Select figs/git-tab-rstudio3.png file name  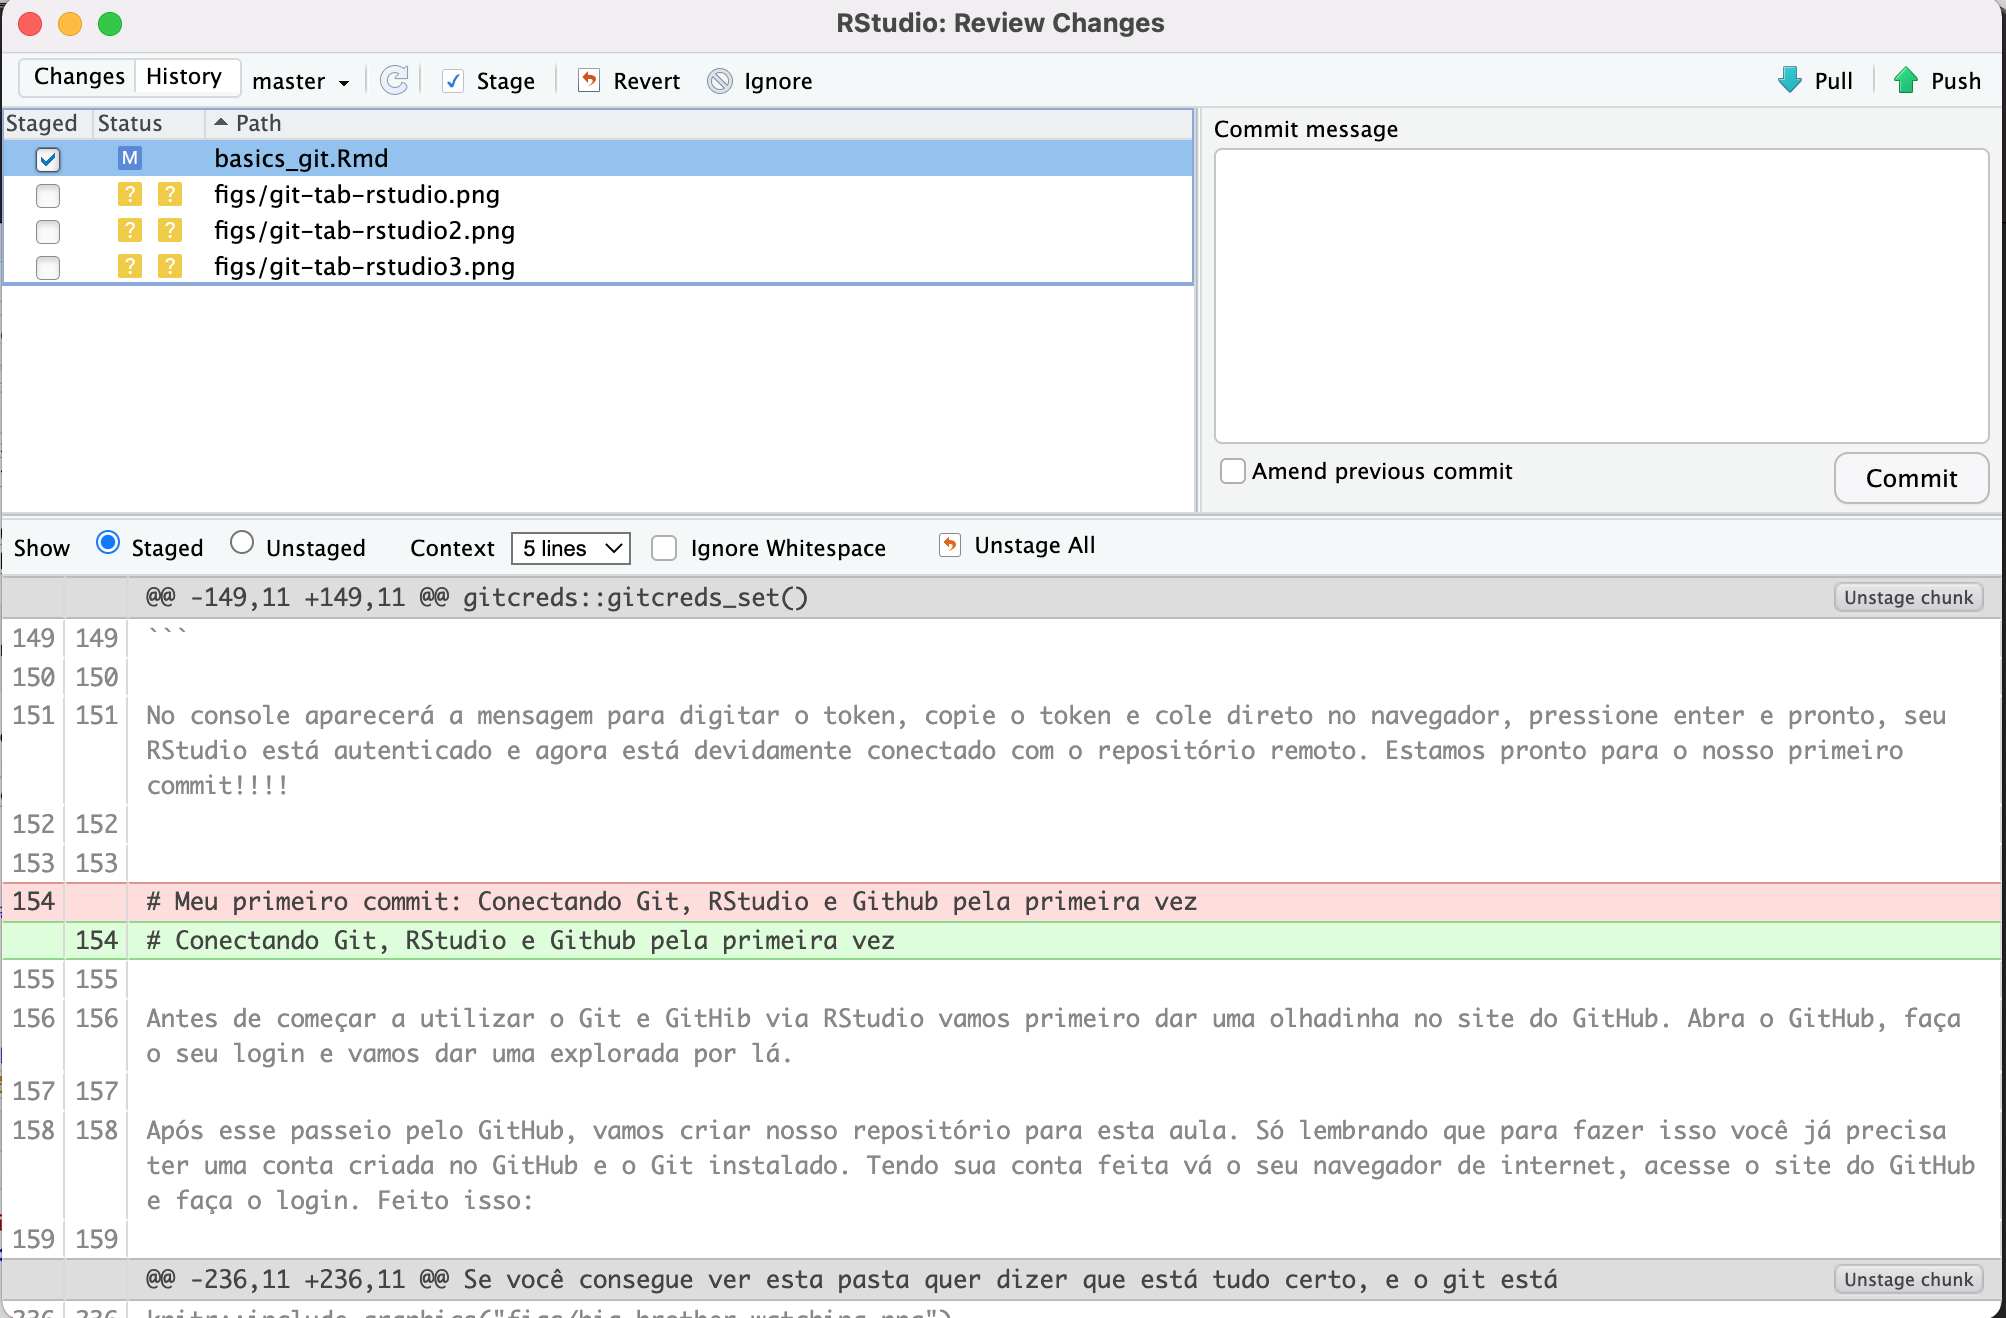[x=365, y=266]
